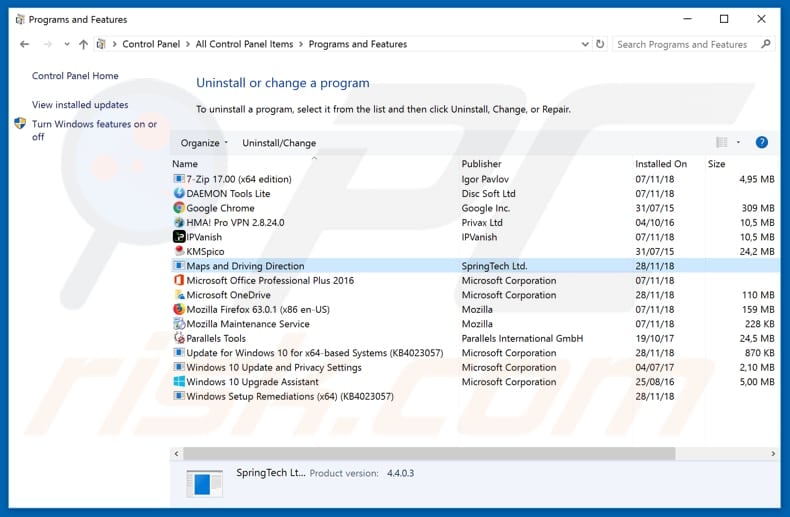
Task: Click Windows 10 Update and Privacy Settings icon
Action: point(179,367)
